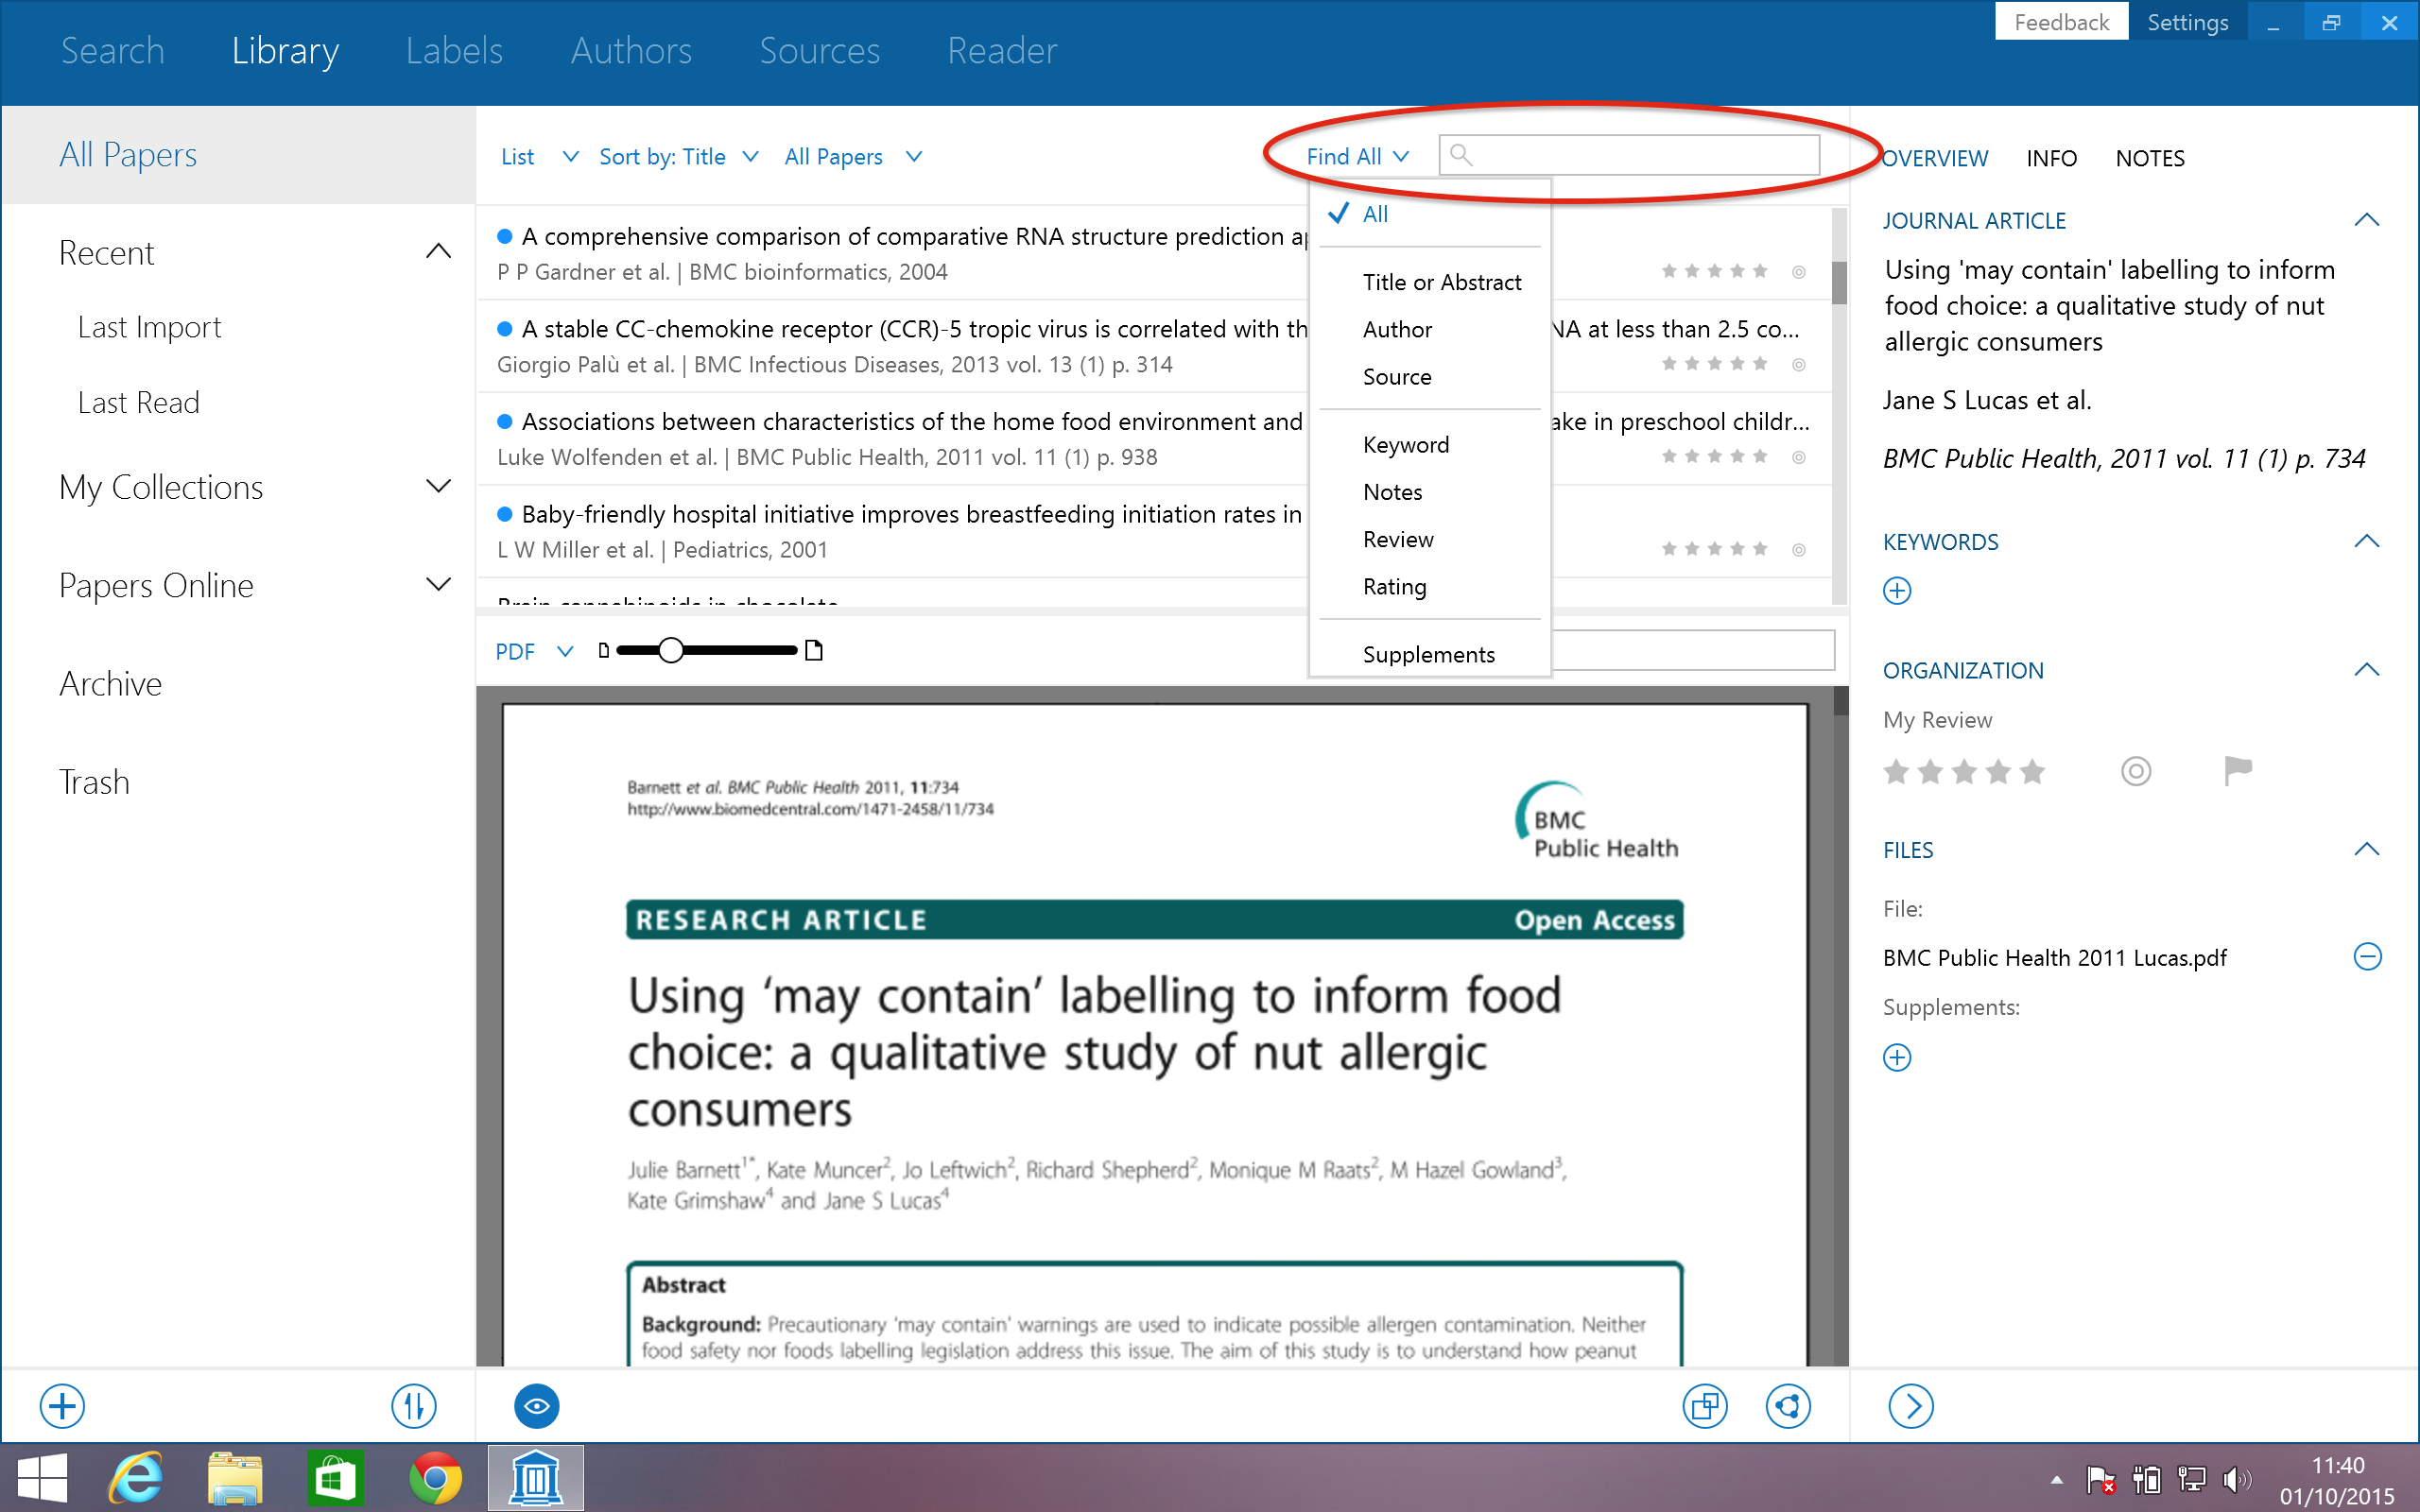This screenshot has width=2420, height=1512.
Task: Toggle the unread dot of the Baby-friendly hospital paper
Action: (505, 514)
